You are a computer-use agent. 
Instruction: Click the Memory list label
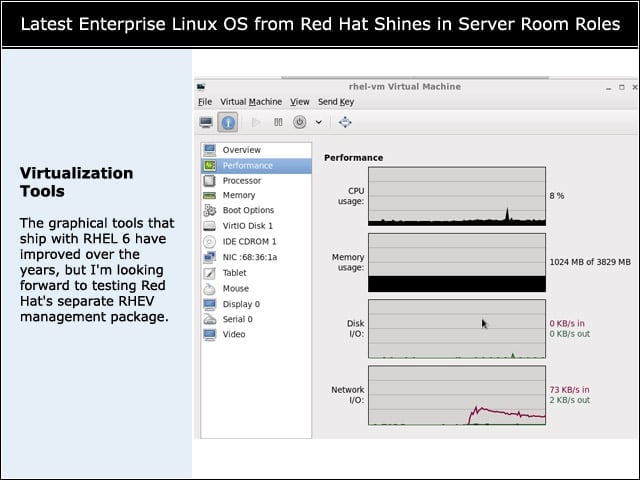[x=239, y=195]
